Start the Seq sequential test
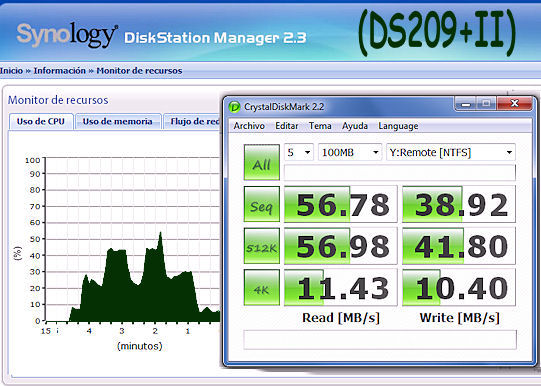This screenshot has width=541, height=386. click(262, 204)
